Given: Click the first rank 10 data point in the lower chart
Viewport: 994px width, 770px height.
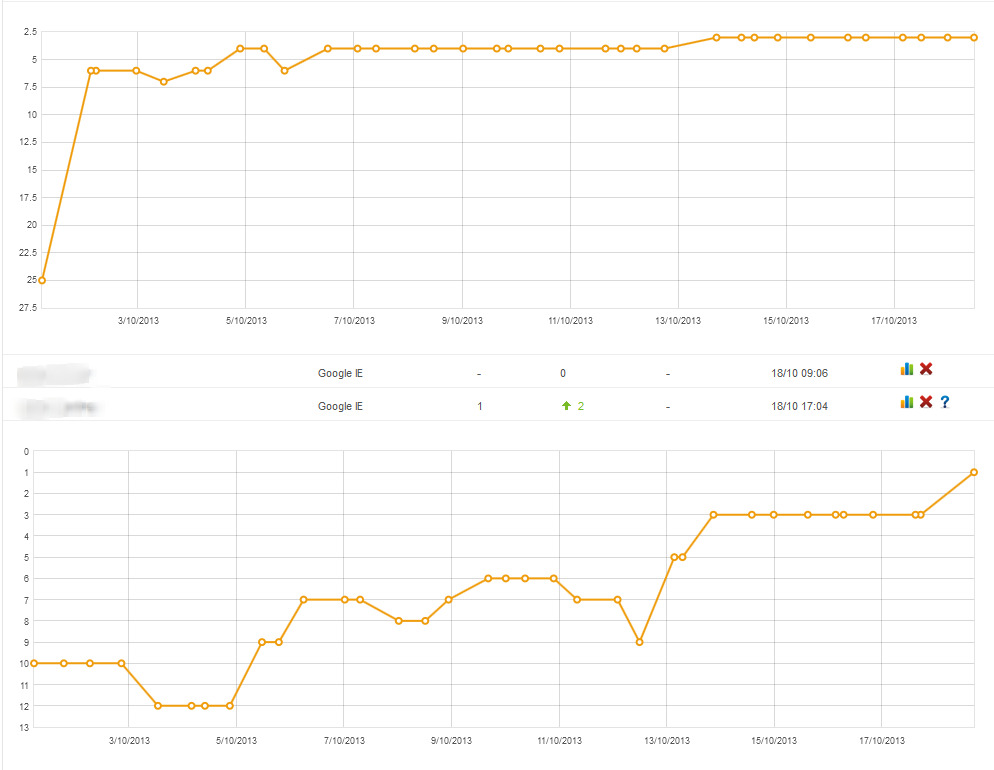Looking at the screenshot, I should (34, 663).
